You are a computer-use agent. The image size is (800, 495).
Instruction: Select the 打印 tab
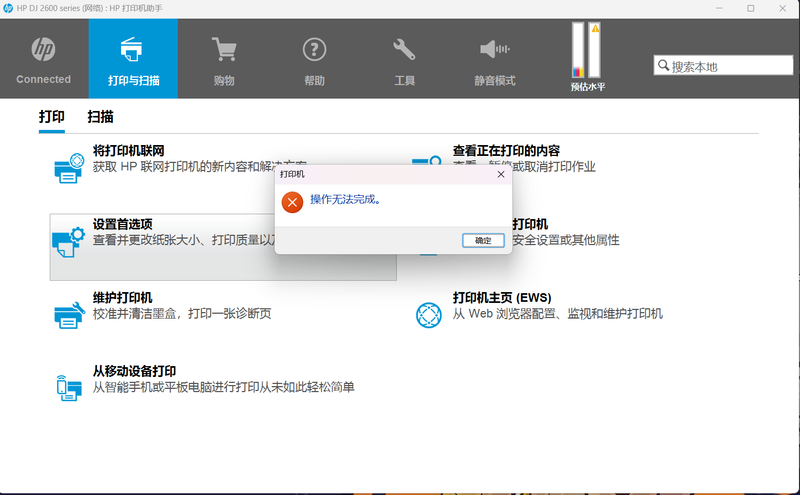pyautogui.click(x=52, y=117)
